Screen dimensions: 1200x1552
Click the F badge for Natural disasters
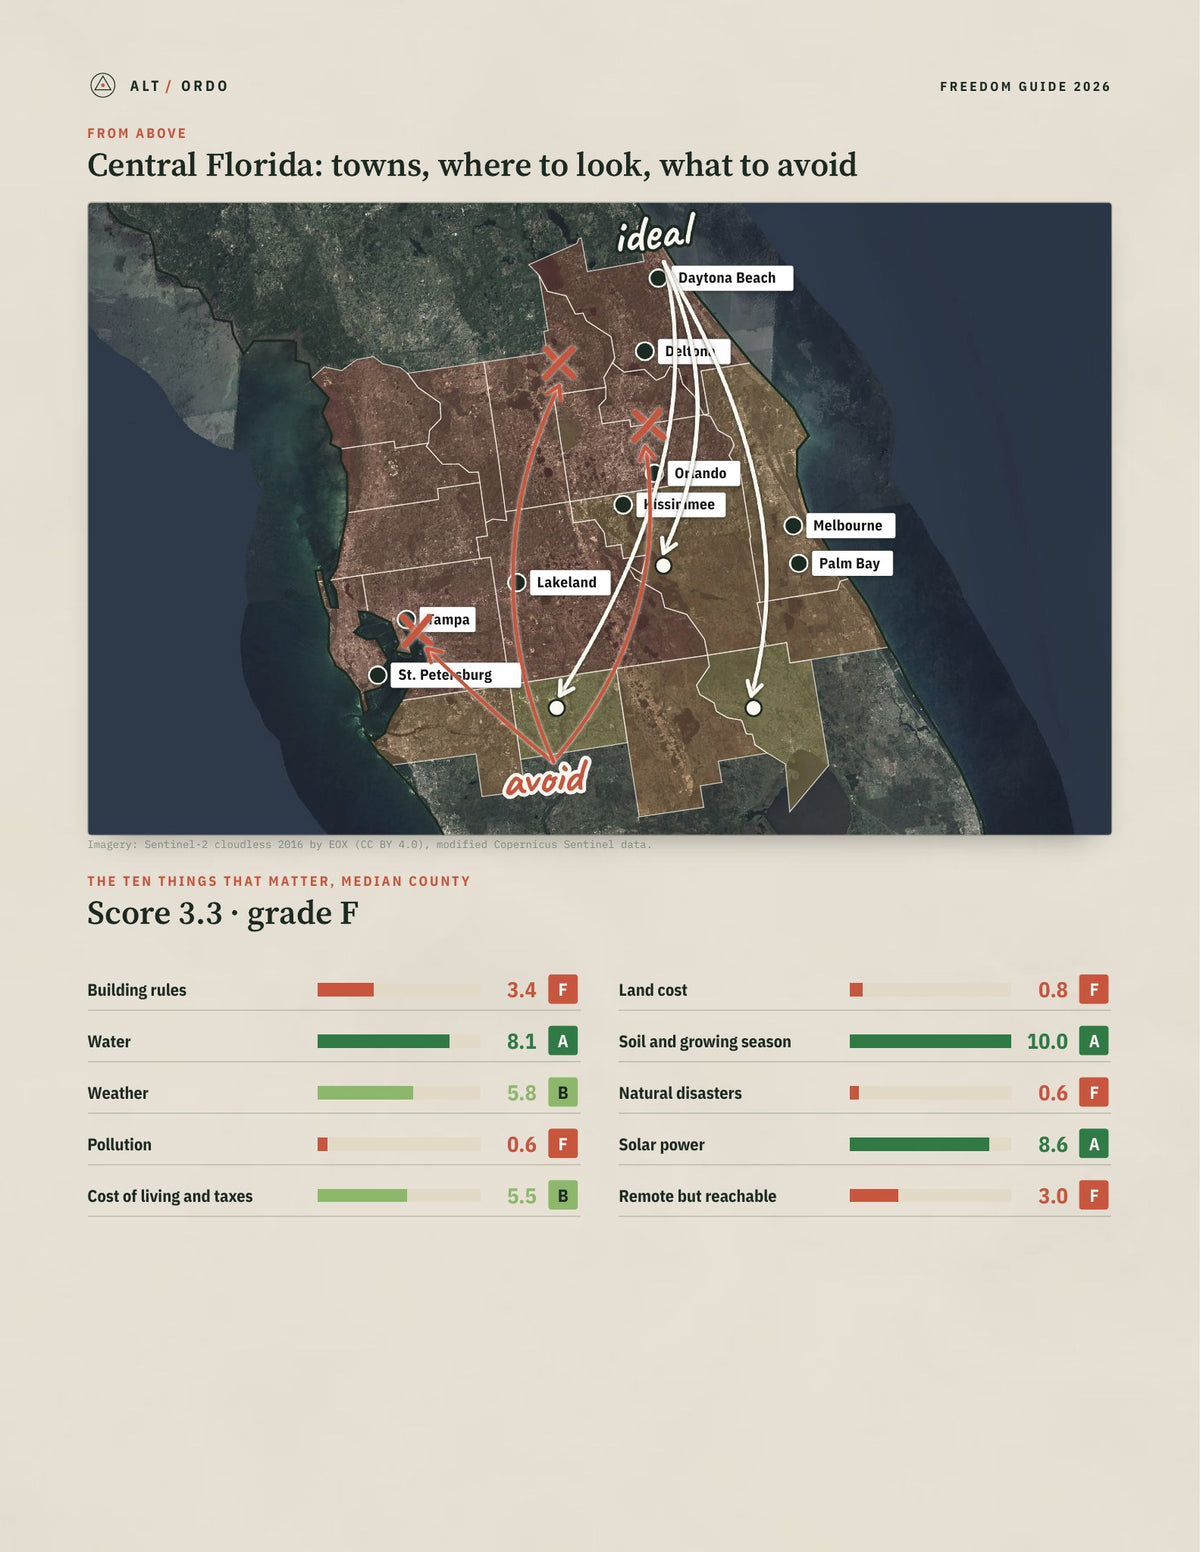[x=1094, y=1093]
